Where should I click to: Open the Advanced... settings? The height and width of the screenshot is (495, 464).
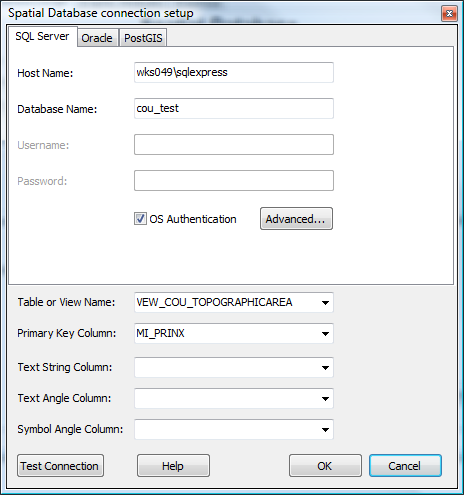click(x=296, y=219)
